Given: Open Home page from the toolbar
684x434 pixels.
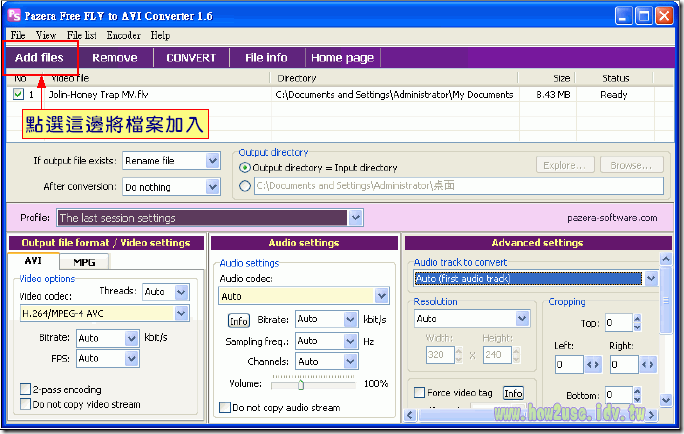Looking at the screenshot, I should tap(342, 58).
